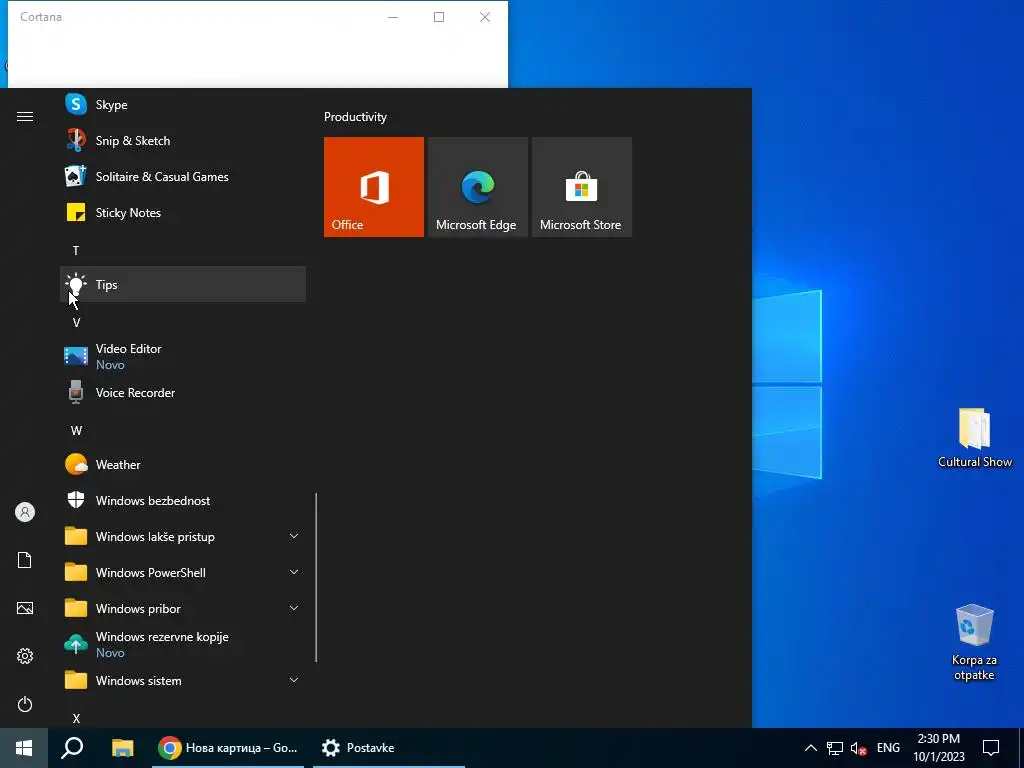Open File Explorer from taskbar
Screen dimensions: 1024x768
tap(122, 748)
